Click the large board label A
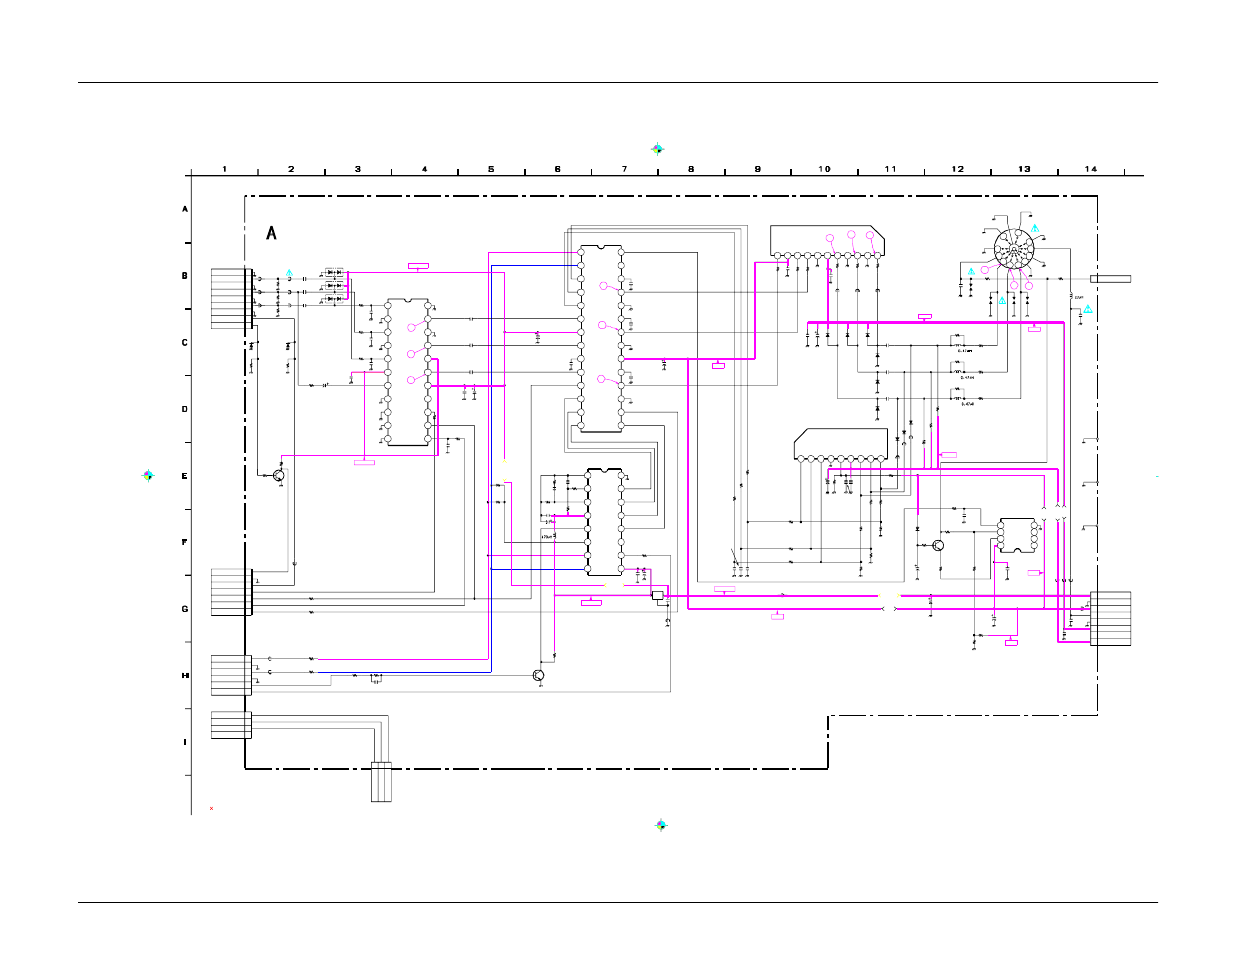Viewport: 1235px width, 954px height. [x=271, y=233]
